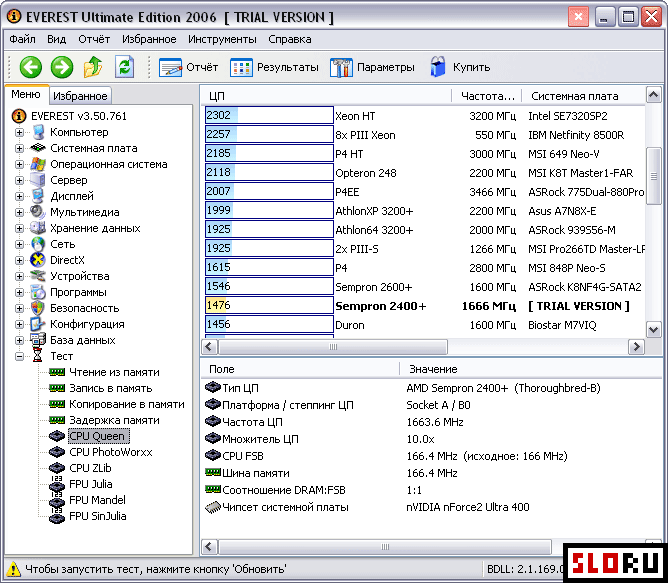Click the Купить buy button
The width and height of the screenshot is (668, 583).
coord(460,67)
